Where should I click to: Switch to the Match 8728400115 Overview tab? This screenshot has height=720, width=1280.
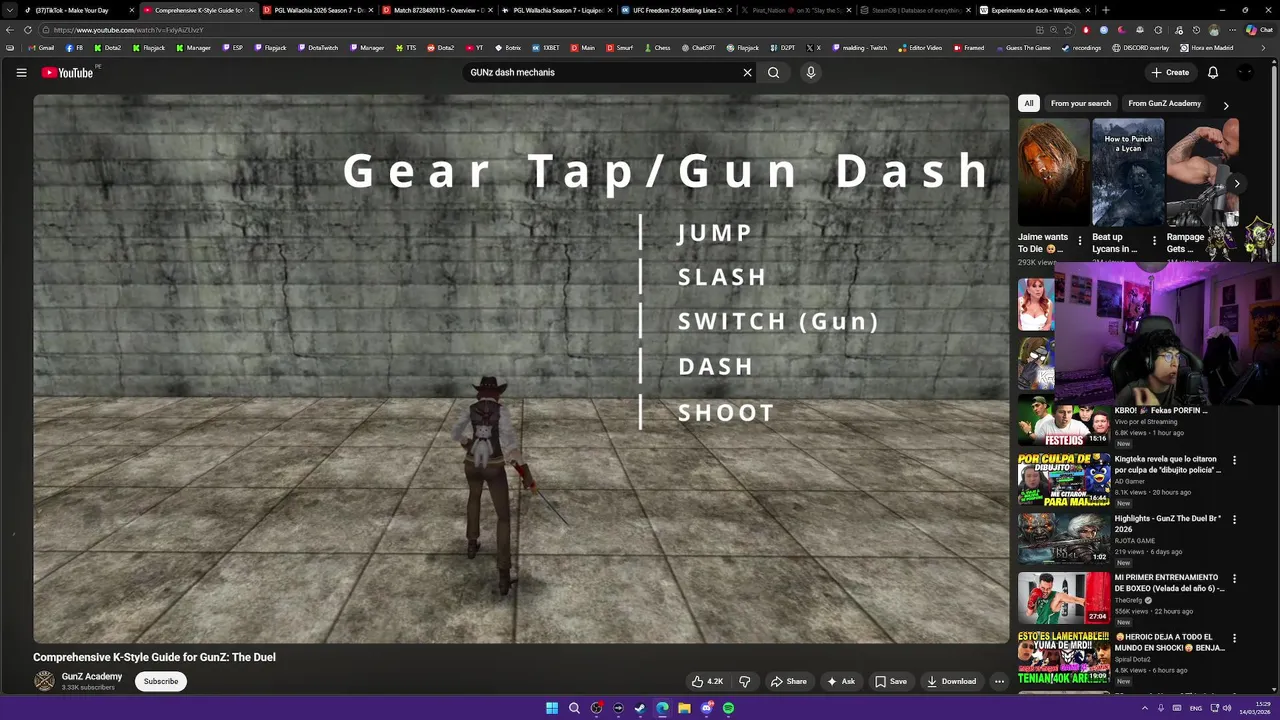(437, 10)
